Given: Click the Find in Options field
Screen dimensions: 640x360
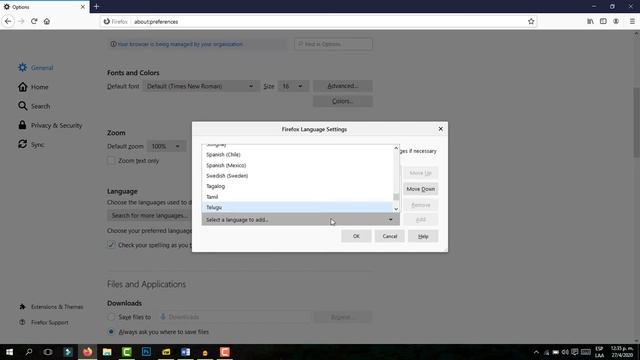Looking at the screenshot, I should [x=333, y=44].
